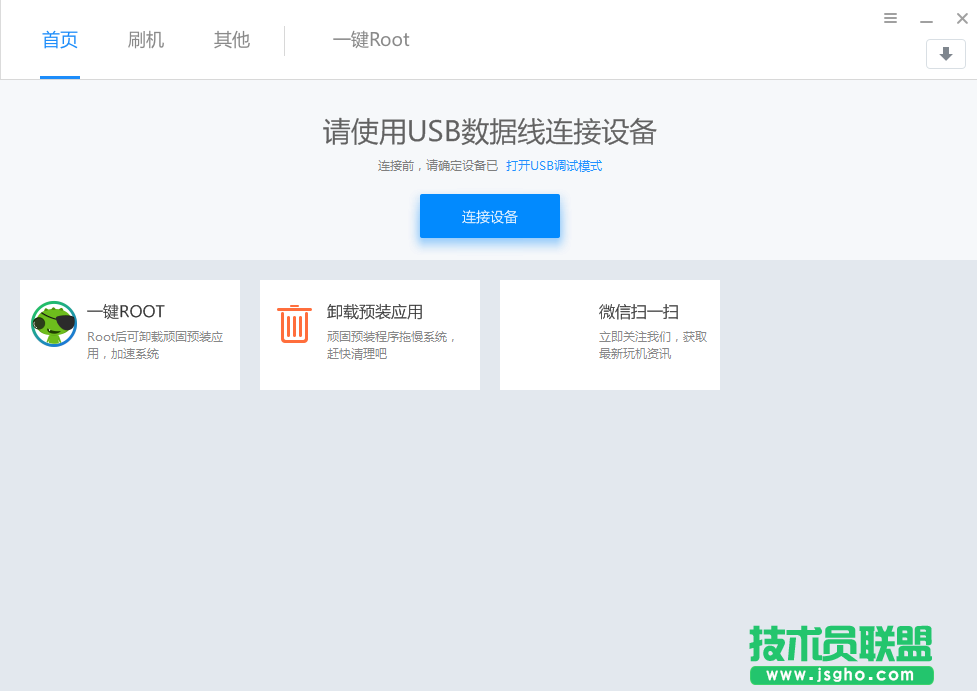Click the green ROOT mascot icon
The width and height of the screenshot is (977, 691).
[54, 324]
